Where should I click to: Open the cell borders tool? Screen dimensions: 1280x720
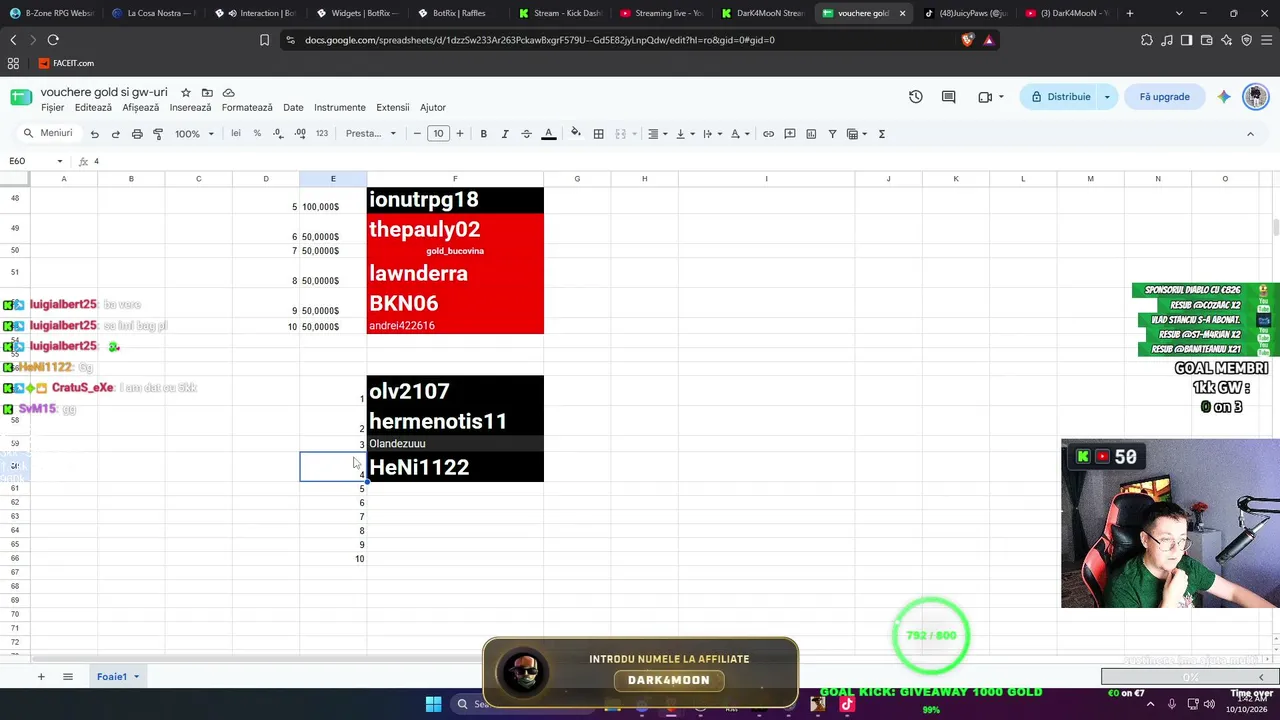[598, 134]
